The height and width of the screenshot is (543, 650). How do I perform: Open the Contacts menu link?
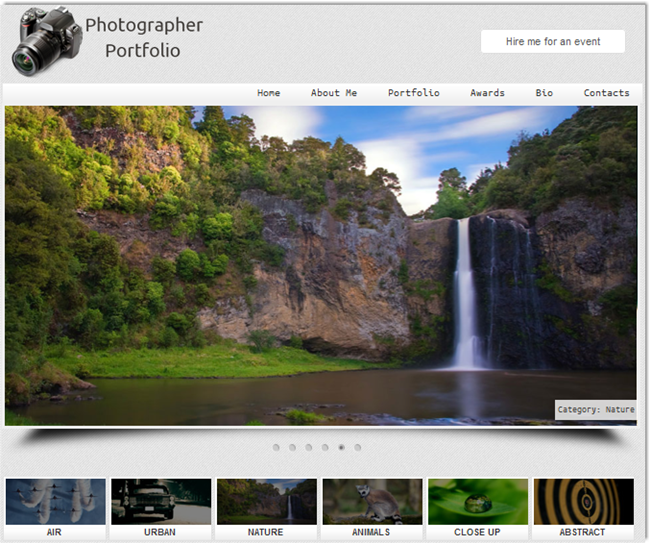click(606, 93)
